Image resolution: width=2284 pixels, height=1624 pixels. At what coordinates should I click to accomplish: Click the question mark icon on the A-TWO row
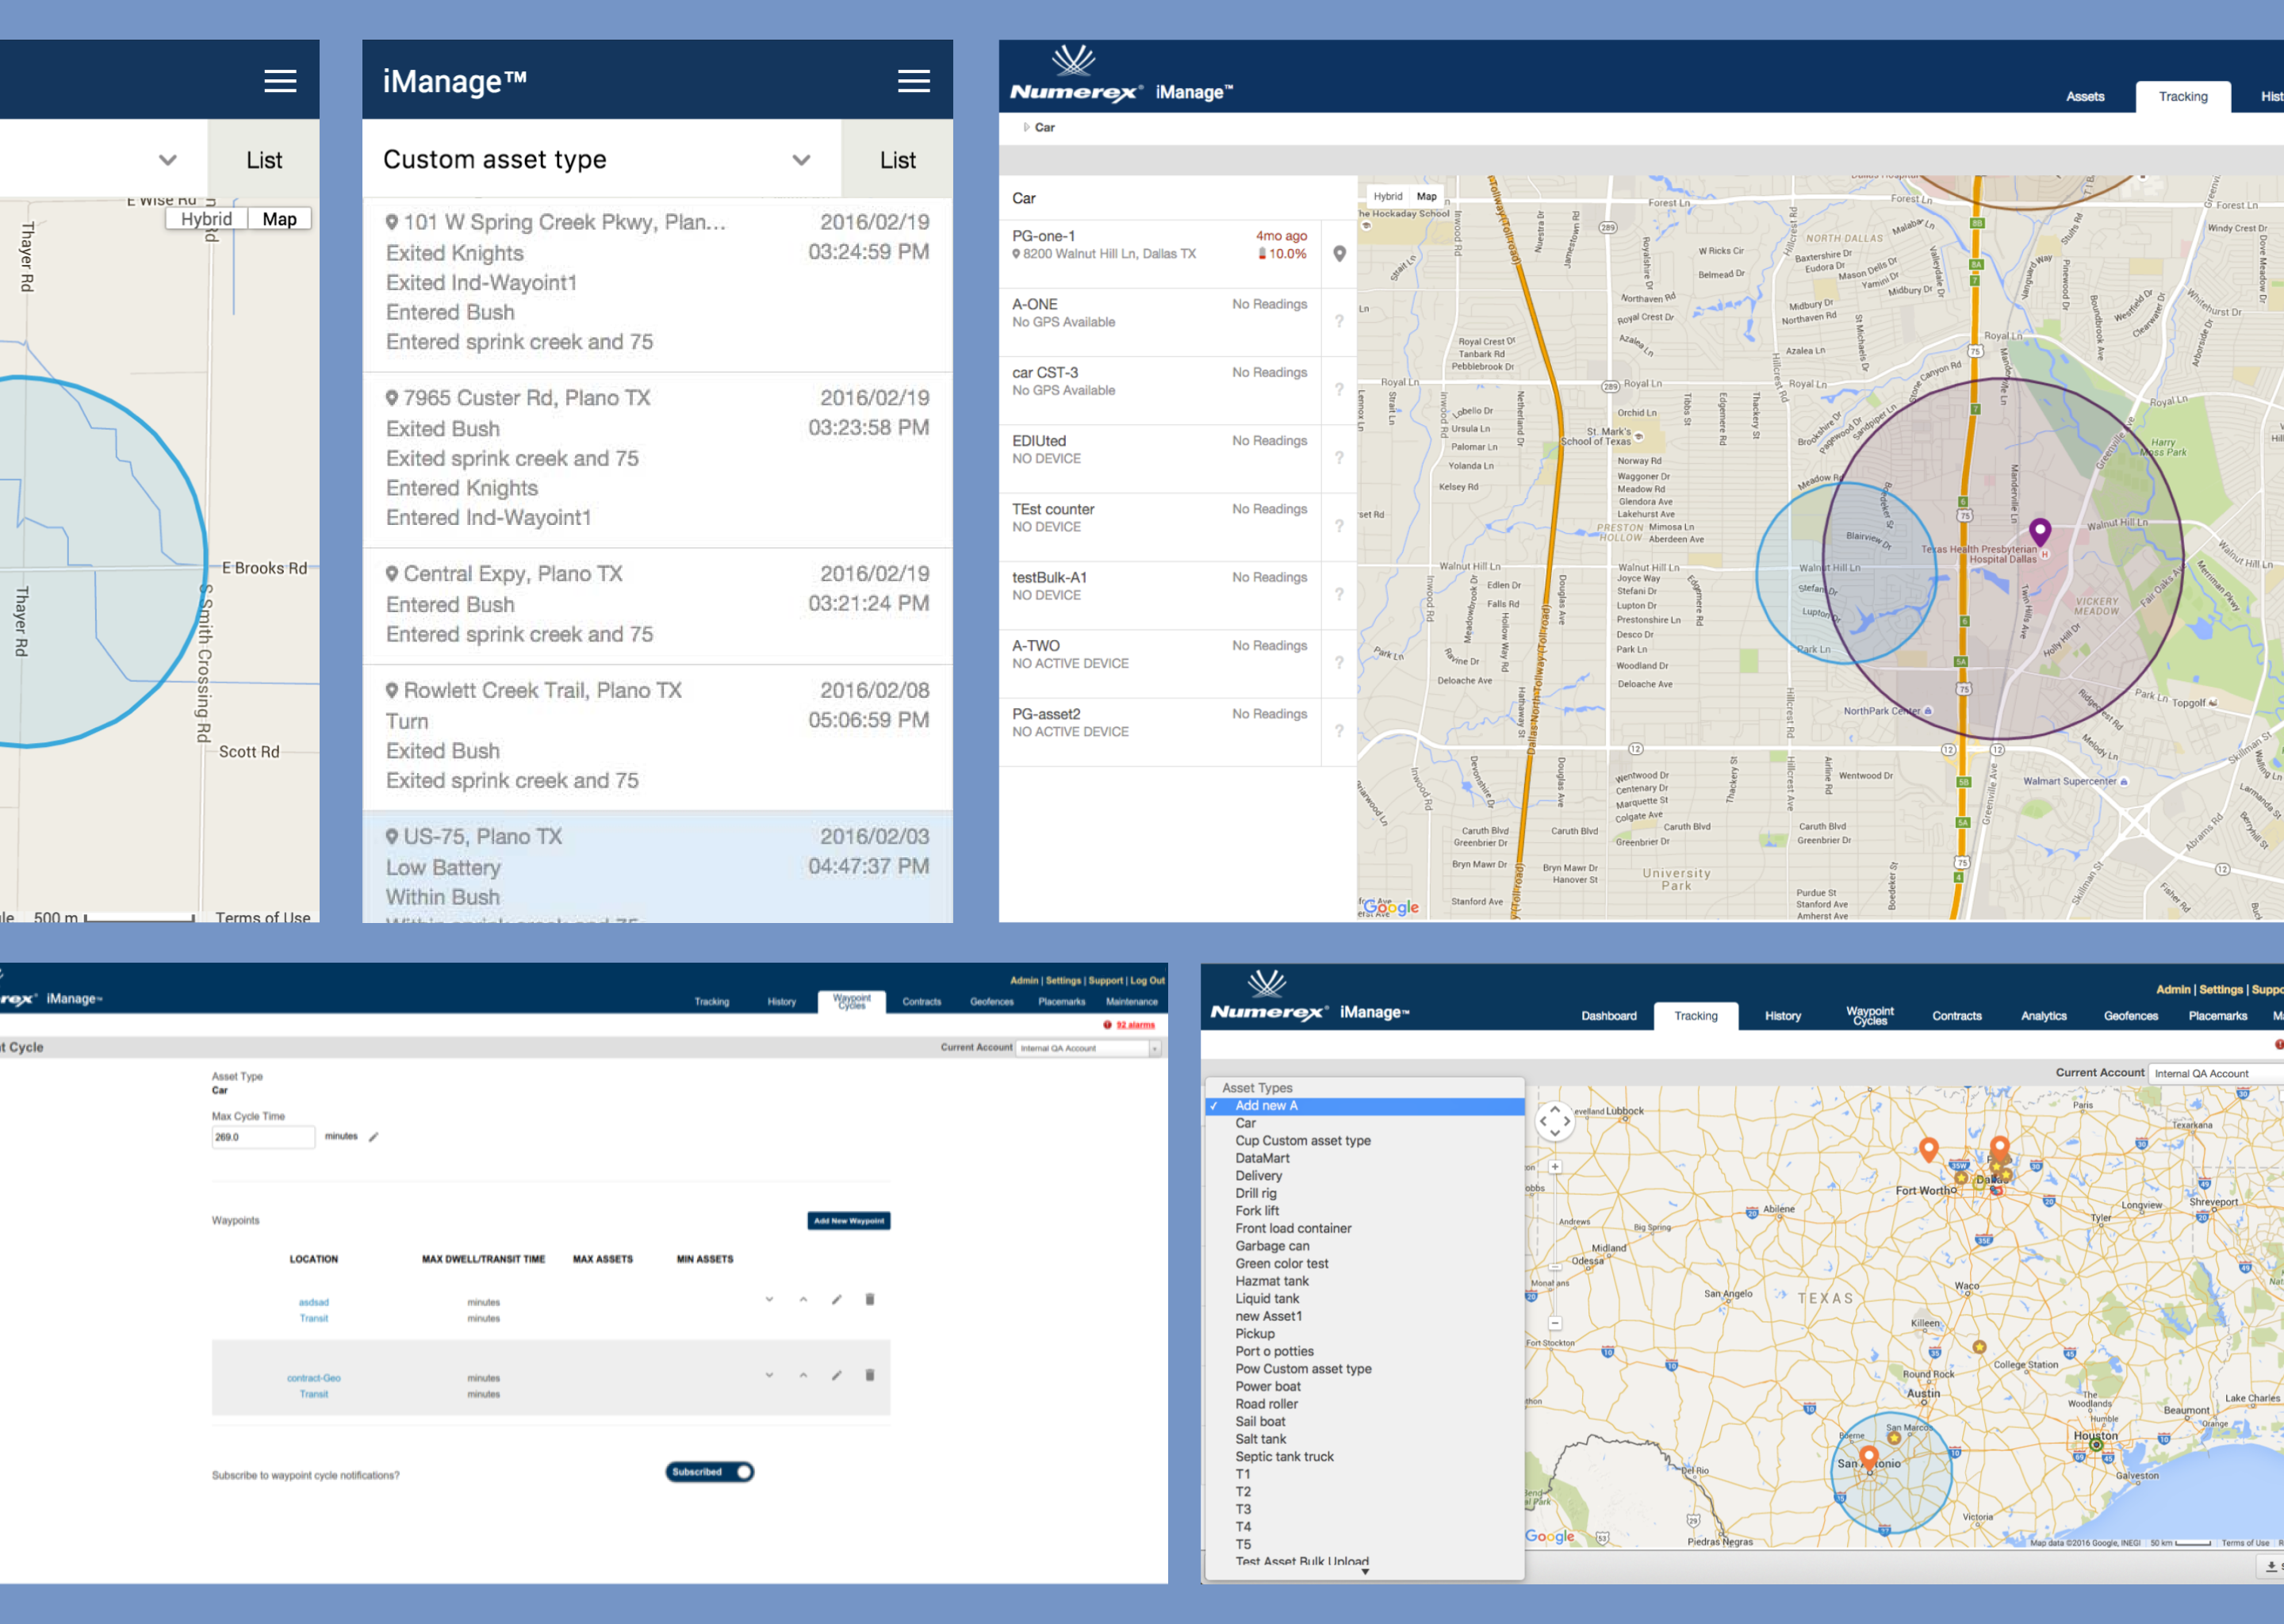coord(1339,663)
